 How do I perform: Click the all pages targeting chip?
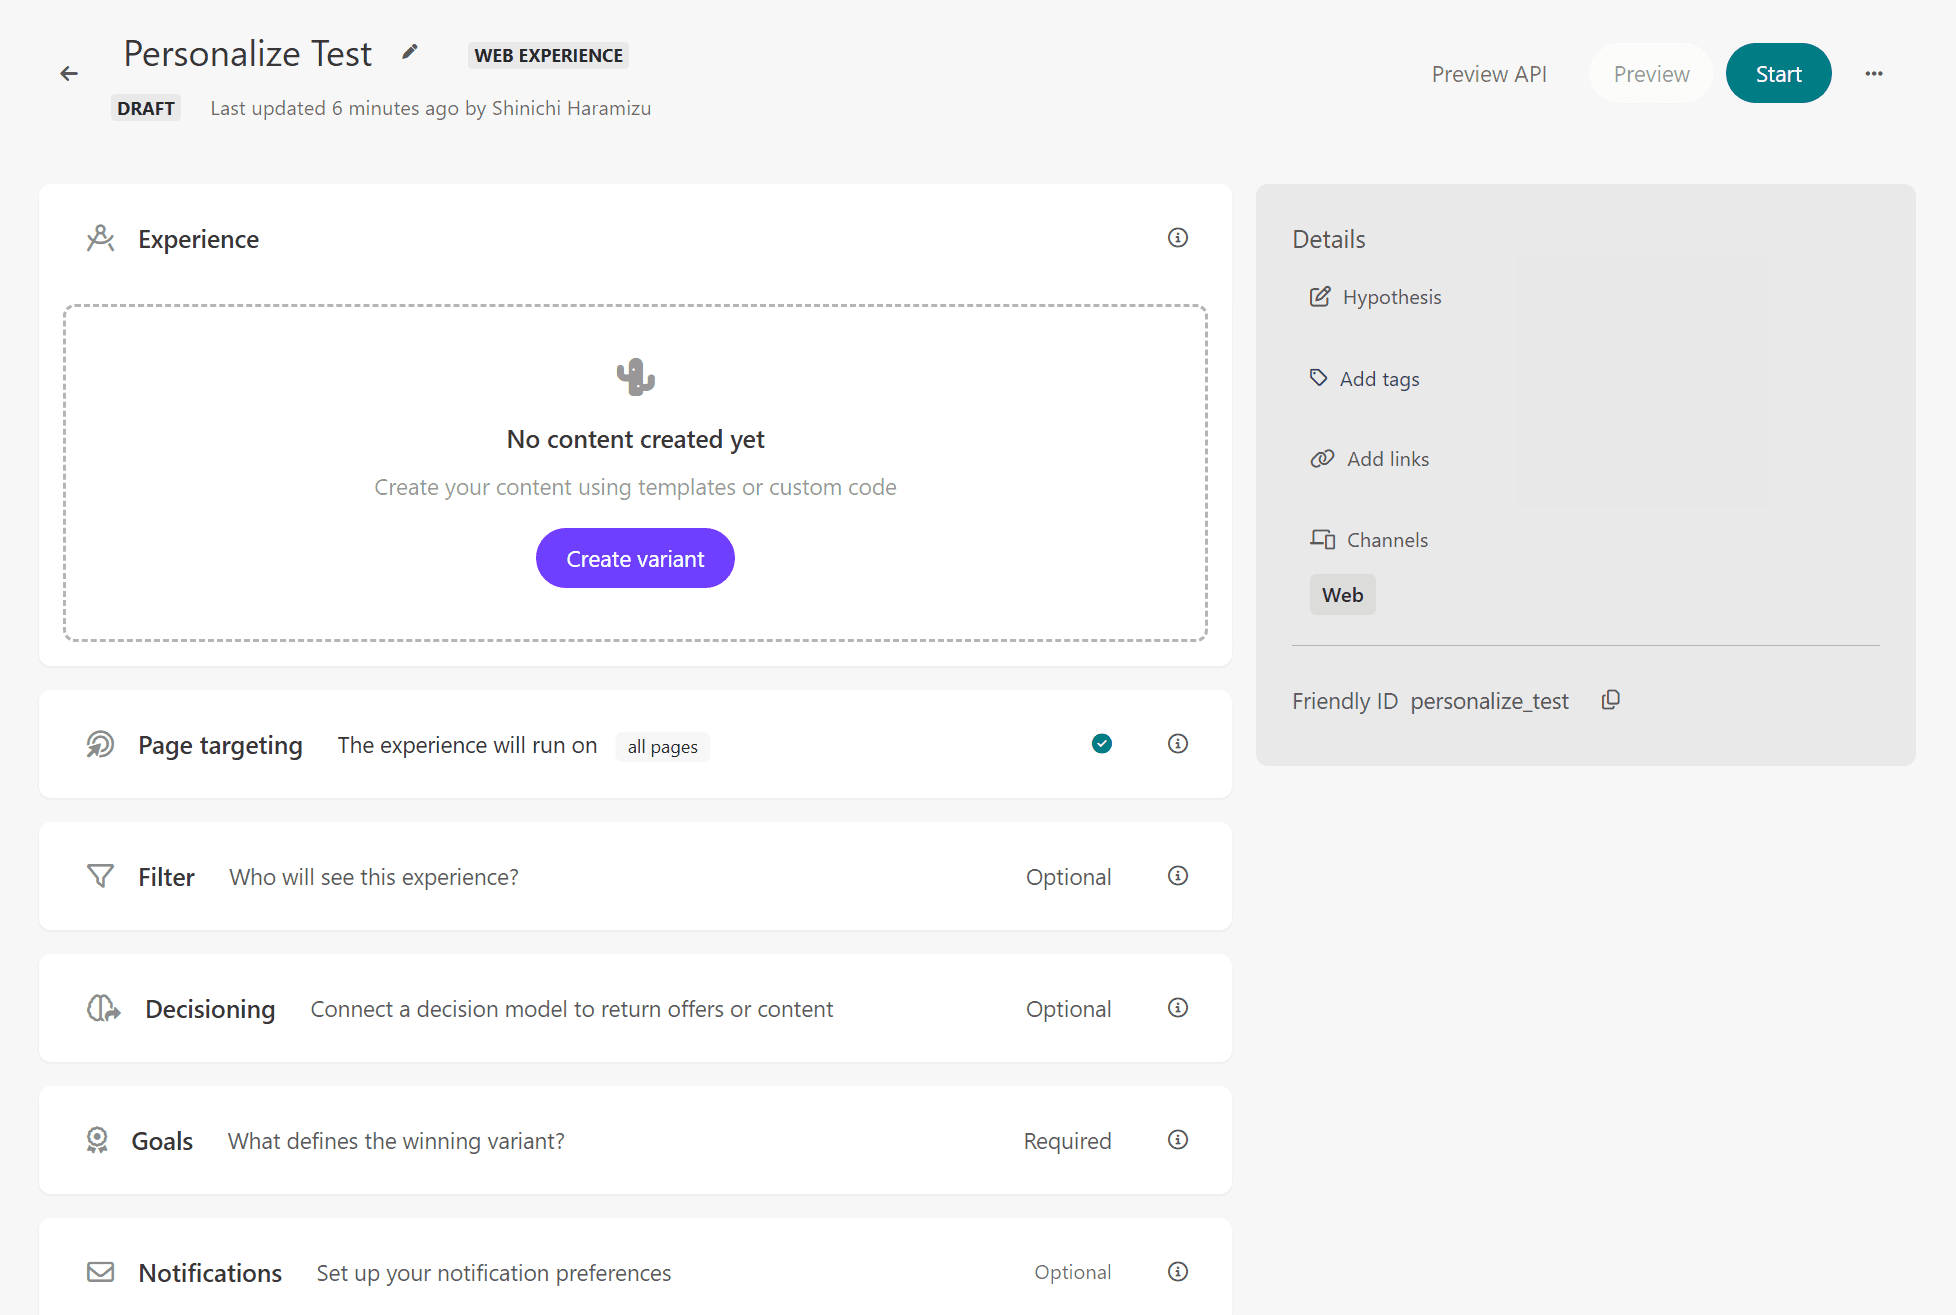[x=662, y=747]
